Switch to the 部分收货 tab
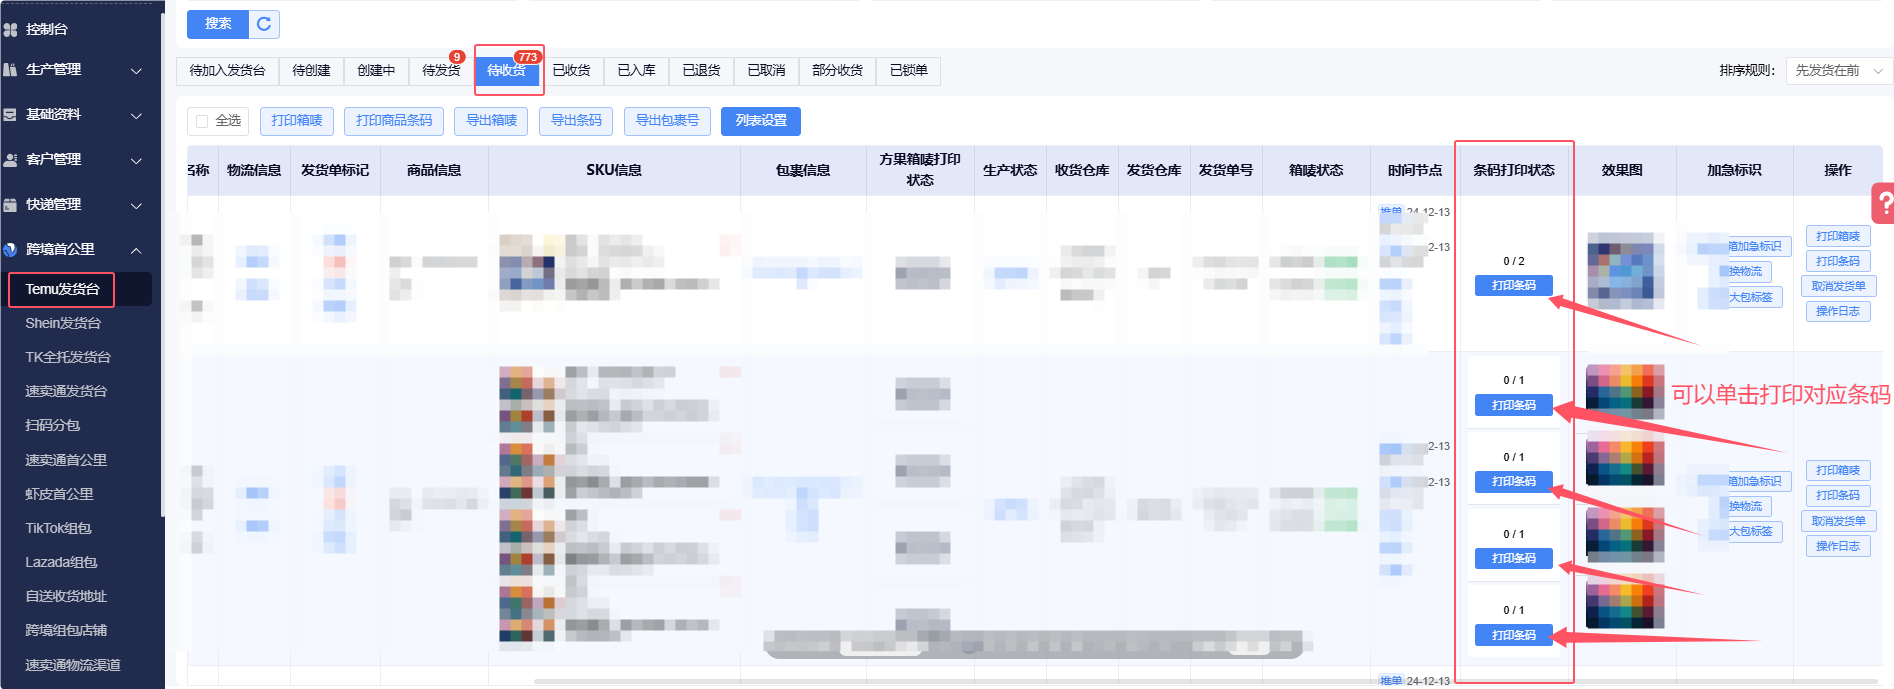The height and width of the screenshot is (689, 1894). pyautogui.click(x=838, y=71)
